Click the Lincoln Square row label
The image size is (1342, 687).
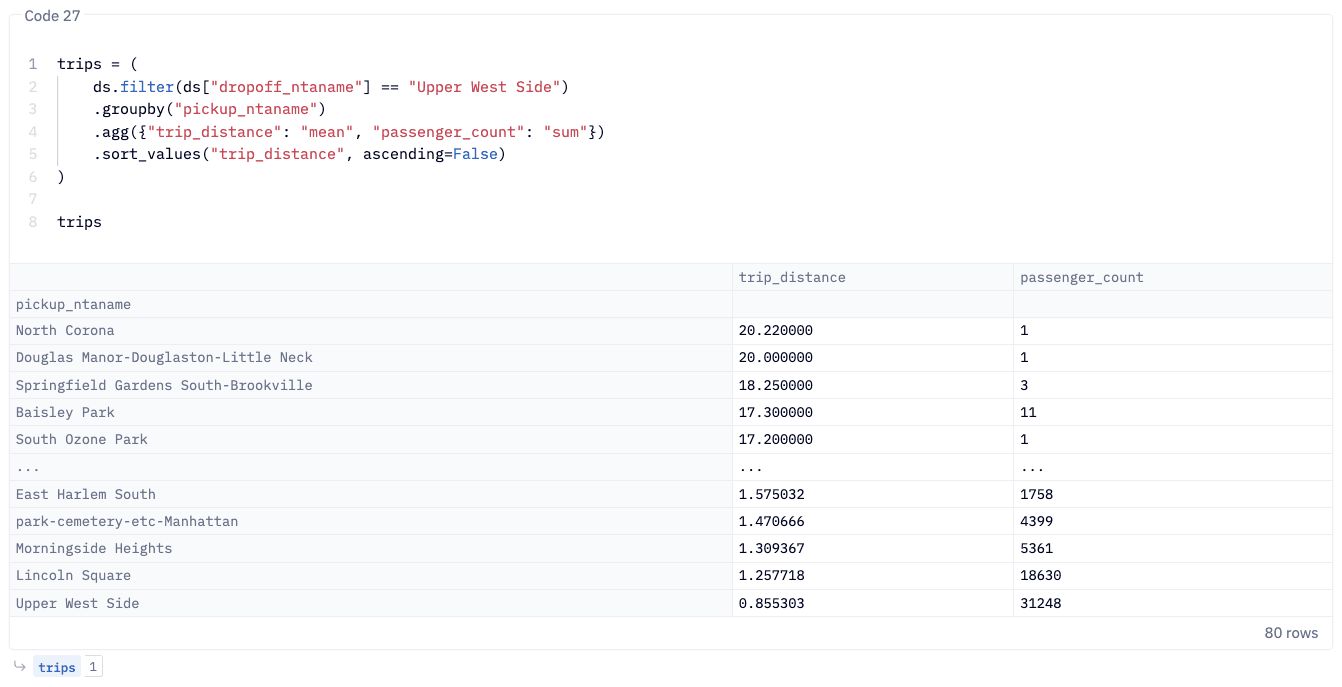[x=73, y=575]
